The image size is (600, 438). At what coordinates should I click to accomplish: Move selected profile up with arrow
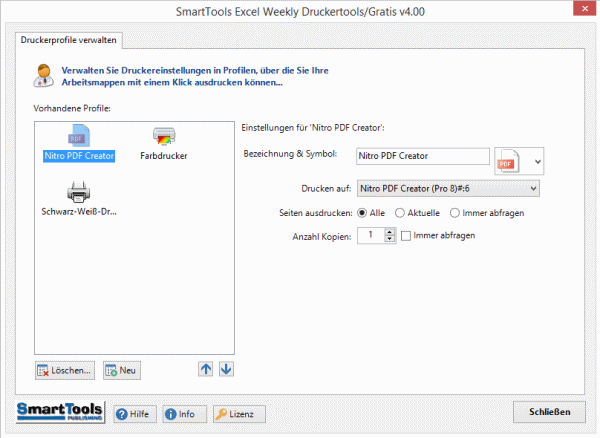[x=205, y=369]
